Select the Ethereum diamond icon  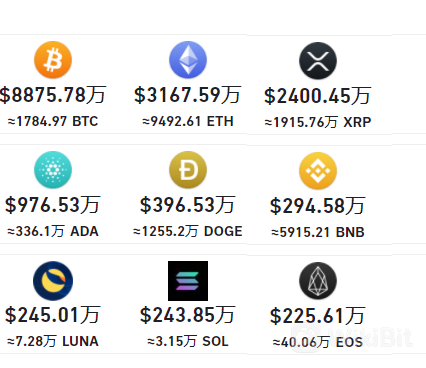[x=188, y=60]
